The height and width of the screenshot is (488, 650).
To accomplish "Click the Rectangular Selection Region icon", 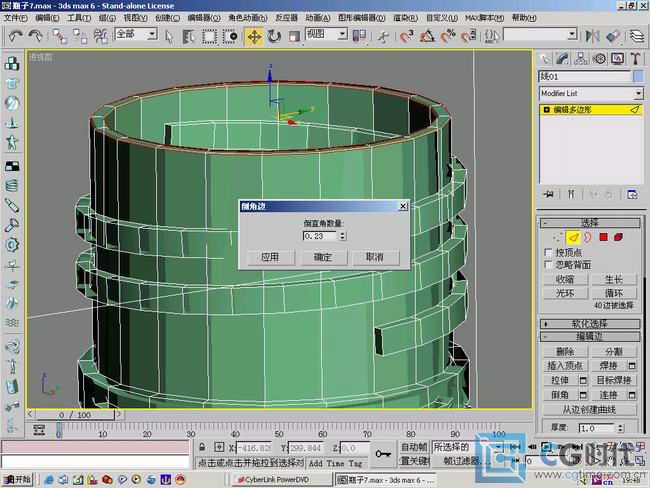I will (x=209, y=36).
